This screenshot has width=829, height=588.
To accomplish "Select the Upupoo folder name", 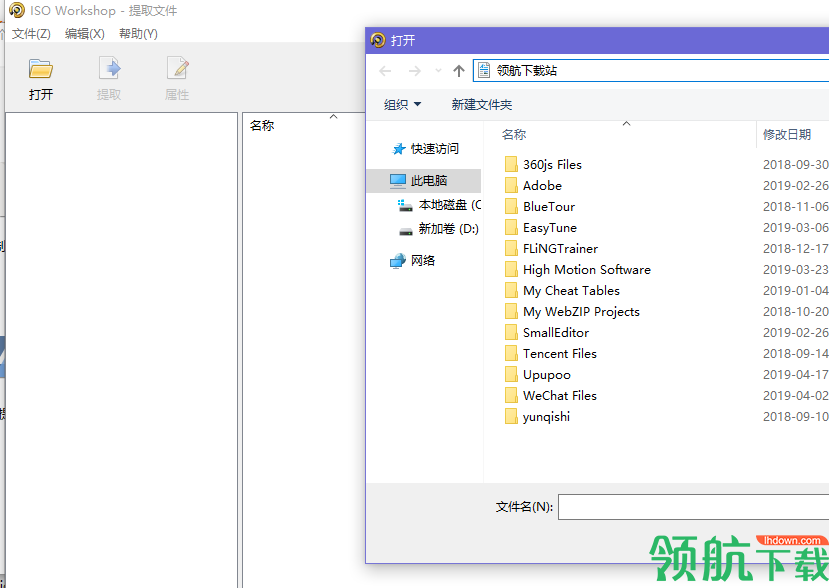I will click(x=547, y=375).
